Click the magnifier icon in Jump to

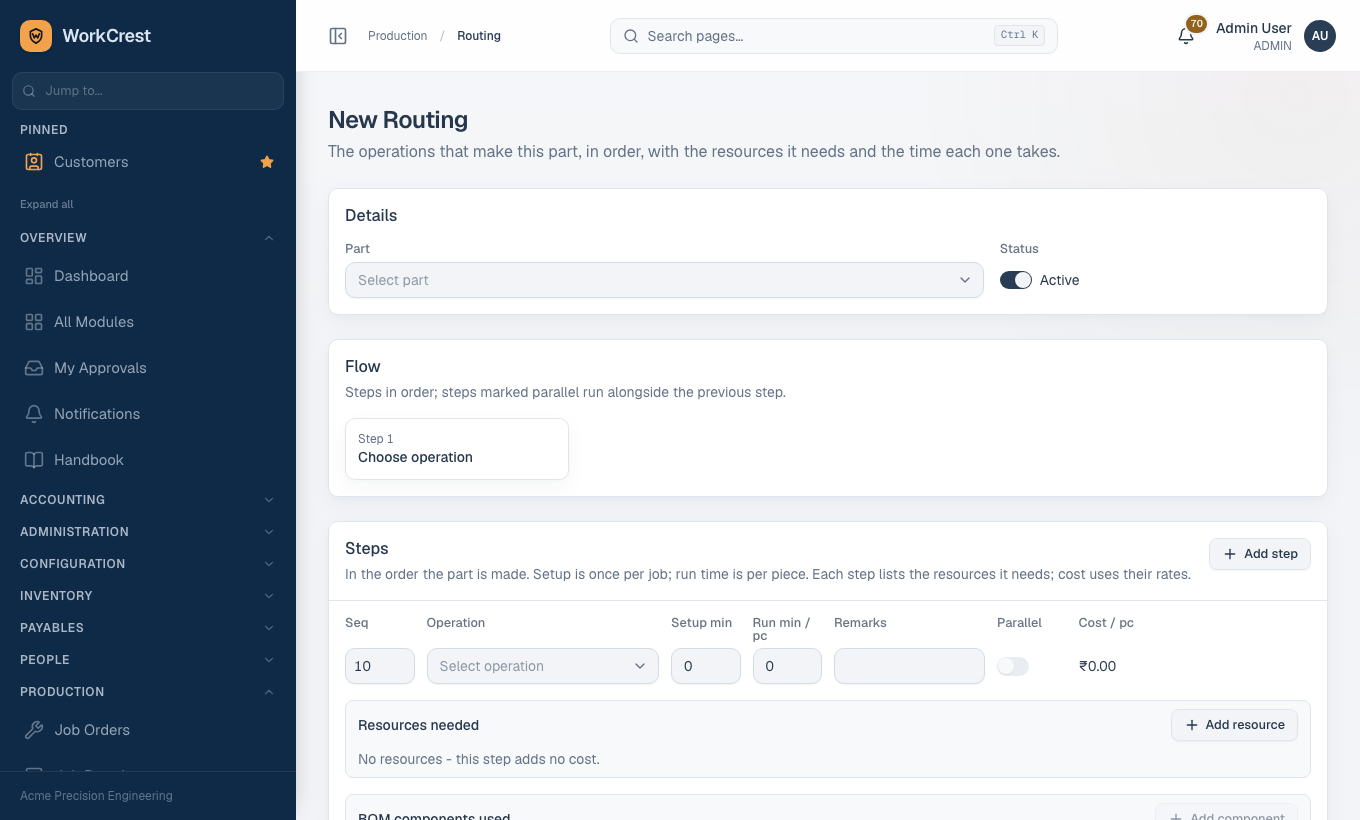(30, 91)
